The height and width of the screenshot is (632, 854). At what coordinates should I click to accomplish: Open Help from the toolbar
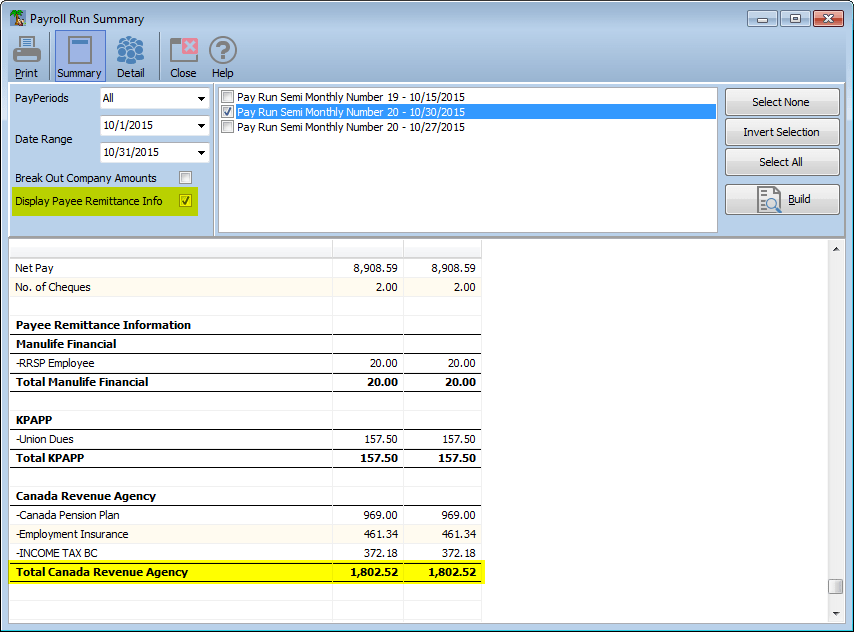pos(223,57)
